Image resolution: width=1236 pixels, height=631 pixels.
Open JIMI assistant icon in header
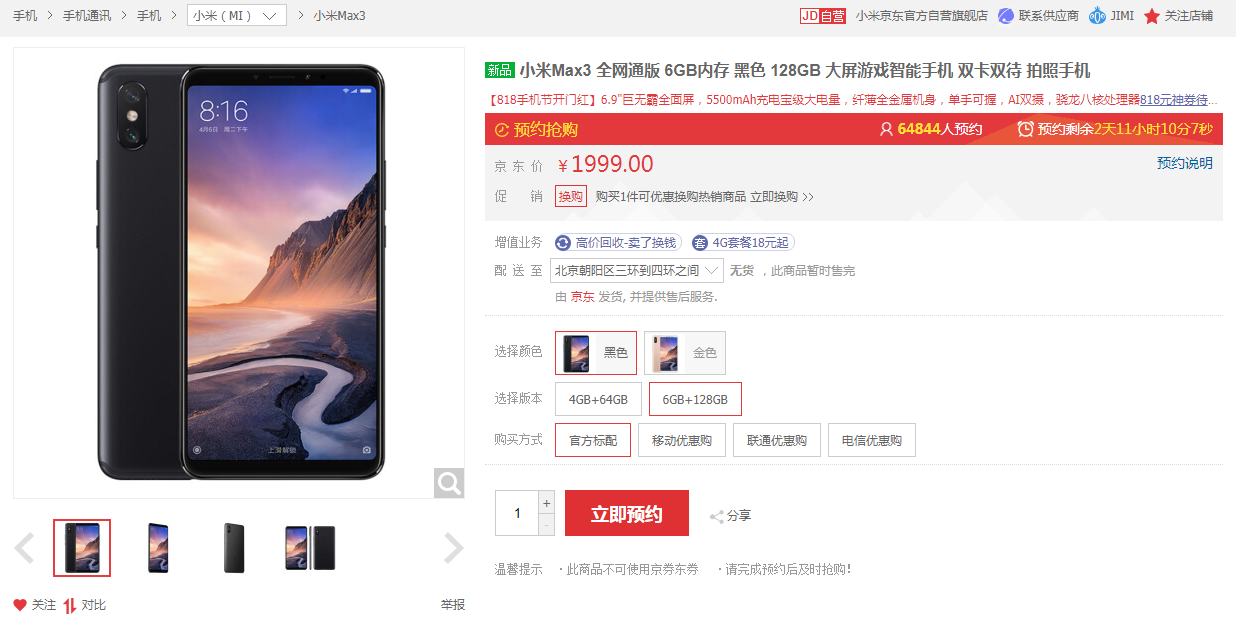[1097, 15]
